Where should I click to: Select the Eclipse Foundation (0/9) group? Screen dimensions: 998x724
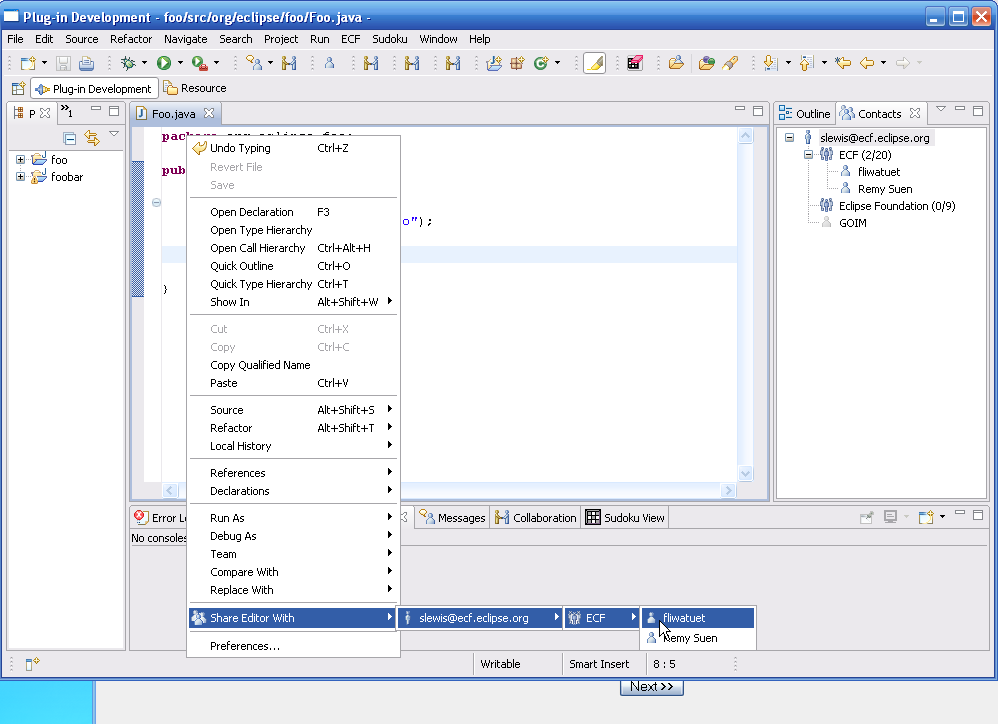click(897, 205)
